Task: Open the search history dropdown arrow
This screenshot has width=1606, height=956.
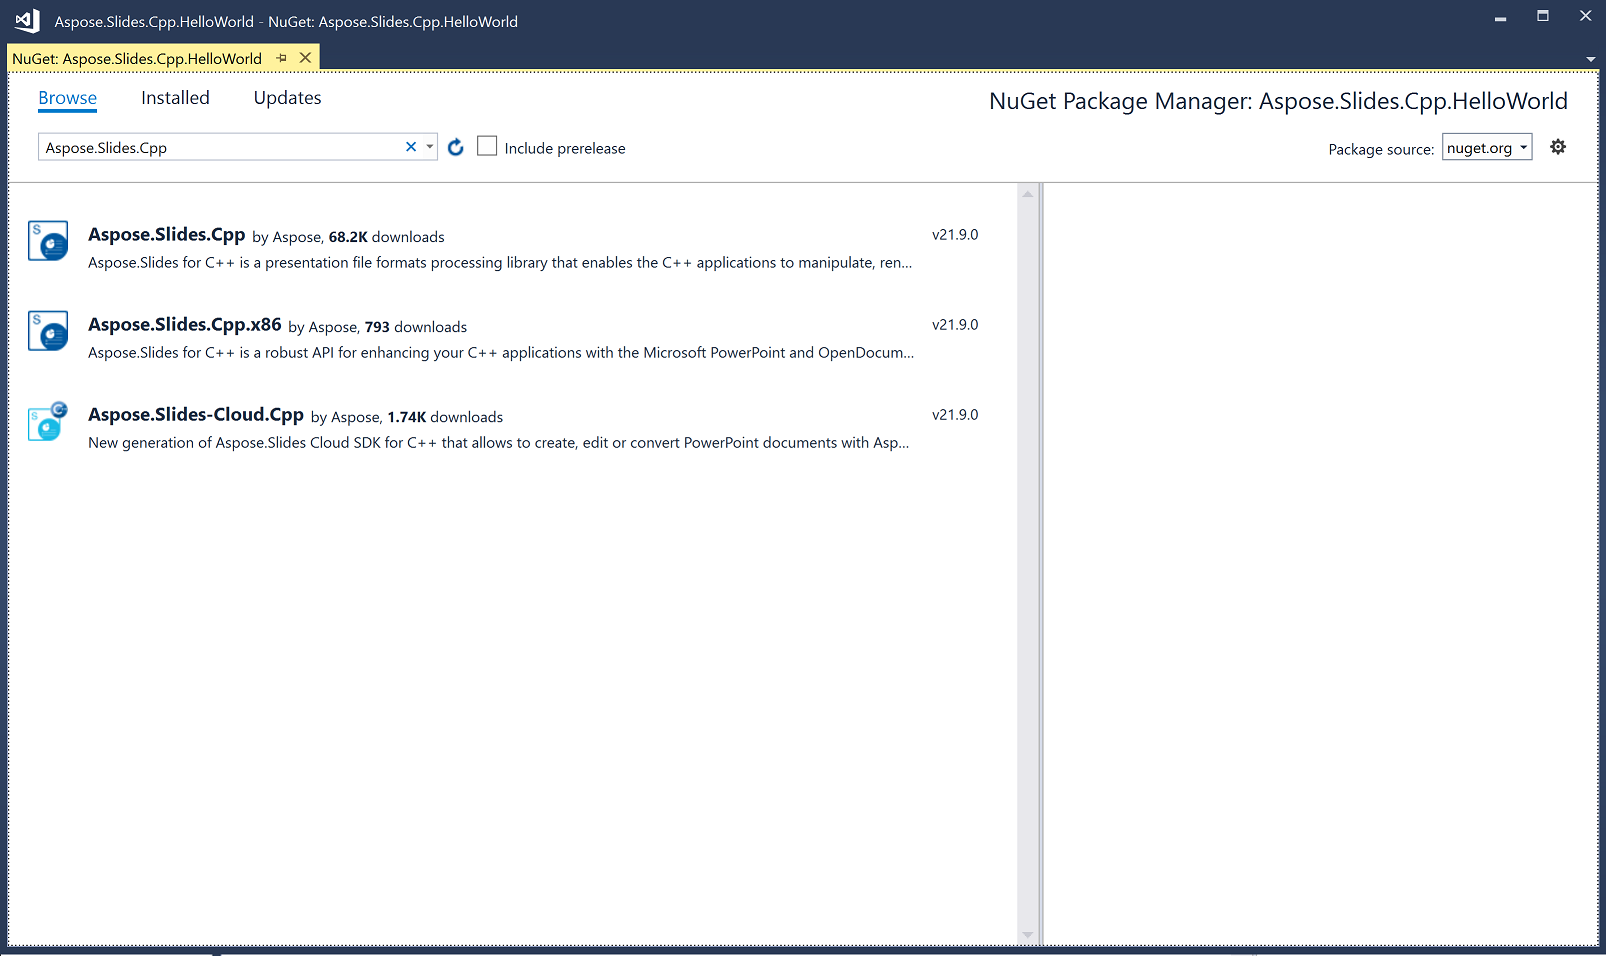Action: (x=430, y=147)
